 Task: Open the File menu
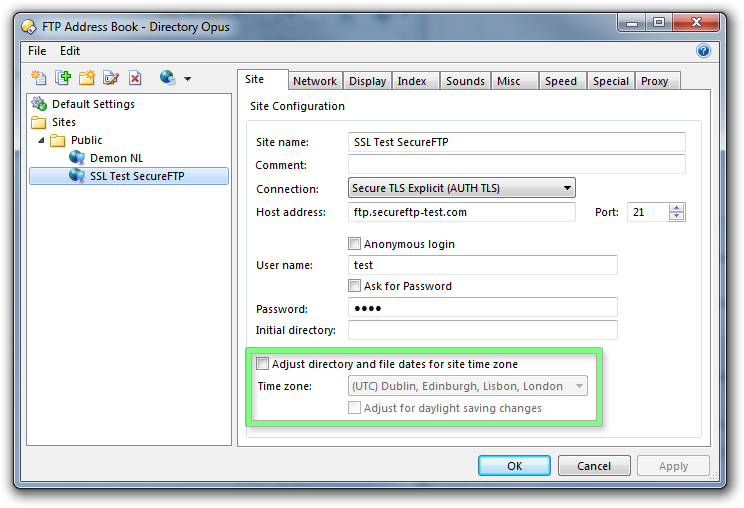pyautogui.click(x=37, y=51)
